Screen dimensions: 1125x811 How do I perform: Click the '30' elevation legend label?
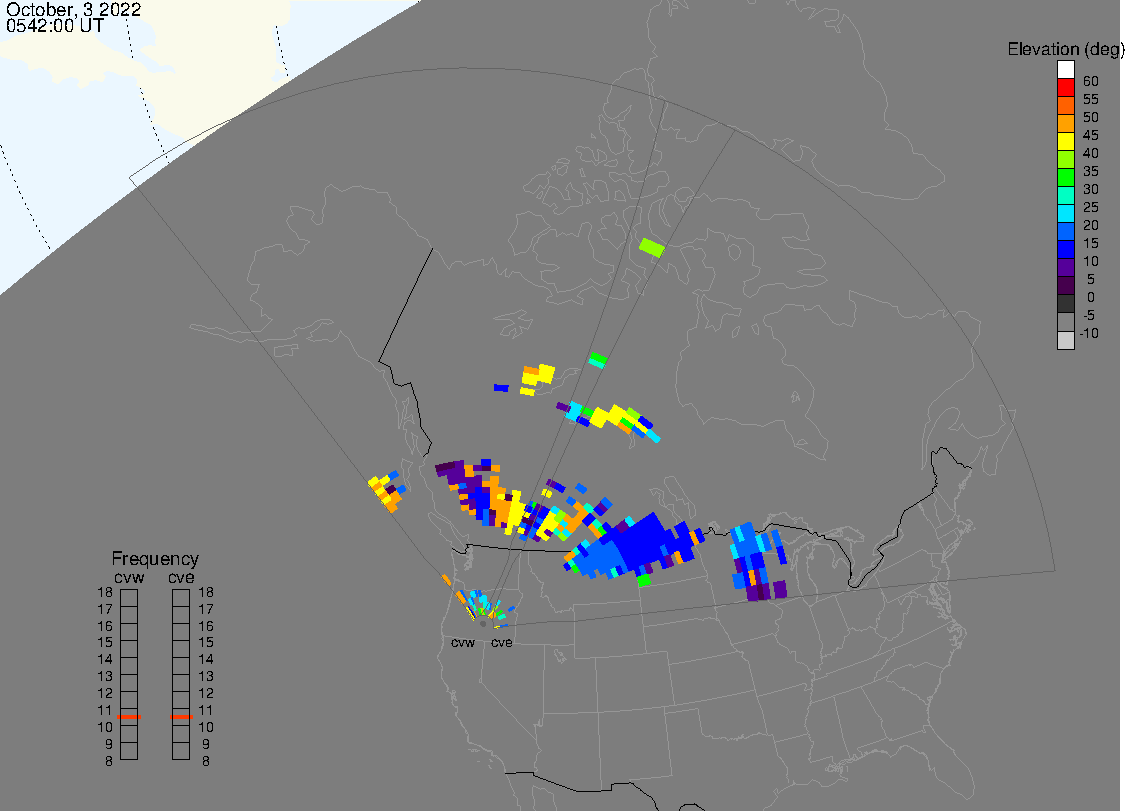coord(1091,189)
